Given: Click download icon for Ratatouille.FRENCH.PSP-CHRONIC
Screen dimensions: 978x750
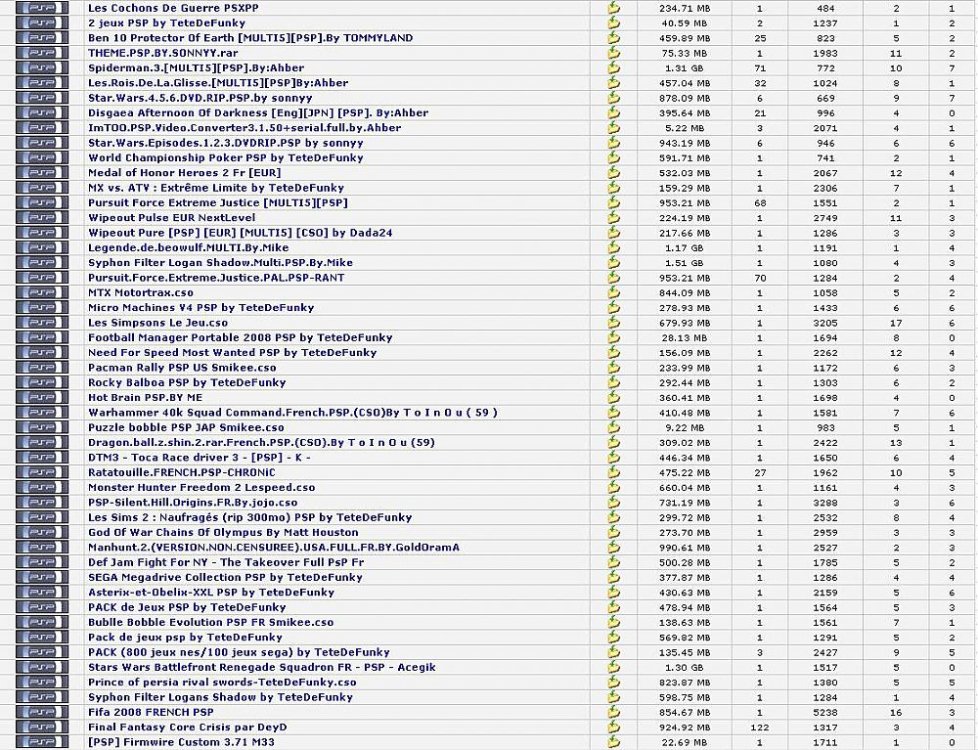Looking at the screenshot, I should pos(614,473).
